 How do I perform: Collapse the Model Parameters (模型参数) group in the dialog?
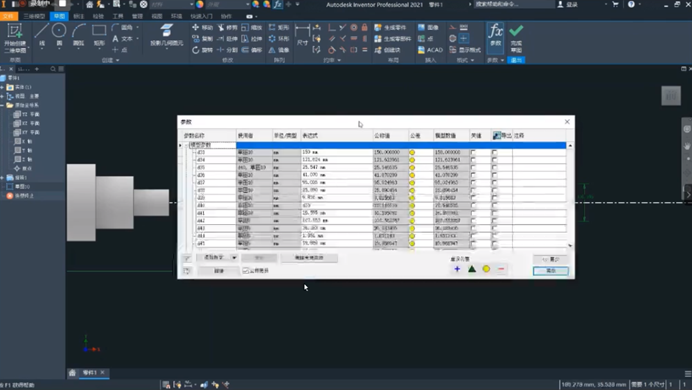click(x=187, y=145)
